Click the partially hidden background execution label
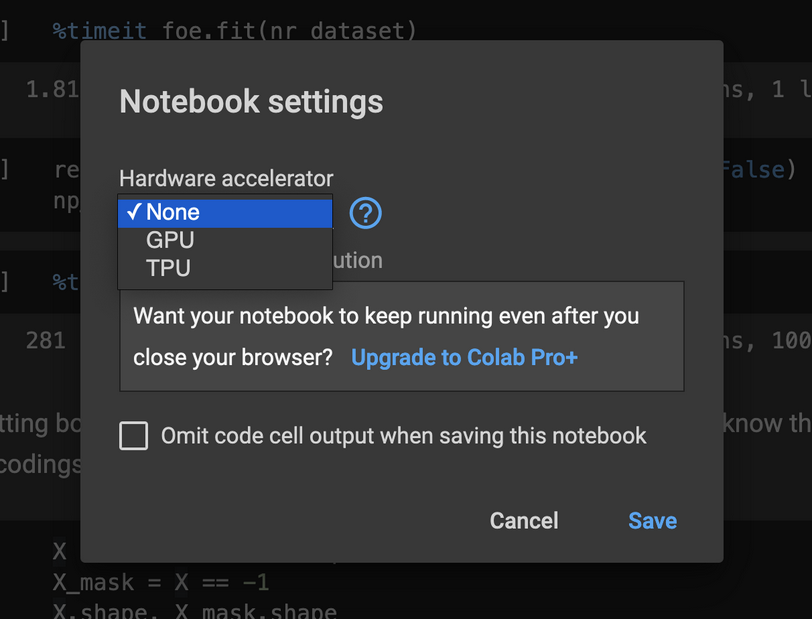Viewport: 812px width, 619px height. (x=358, y=260)
